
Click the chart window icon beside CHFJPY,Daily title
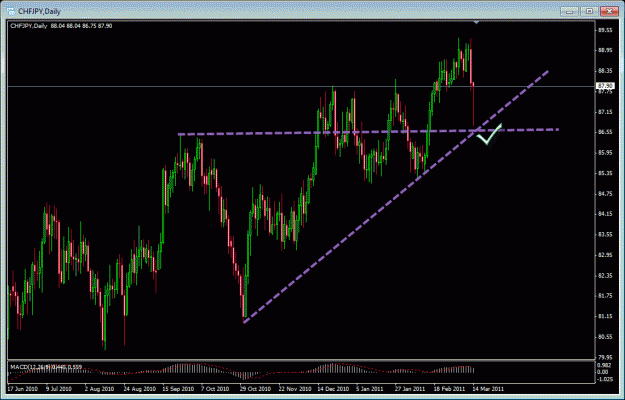point(11,11)
